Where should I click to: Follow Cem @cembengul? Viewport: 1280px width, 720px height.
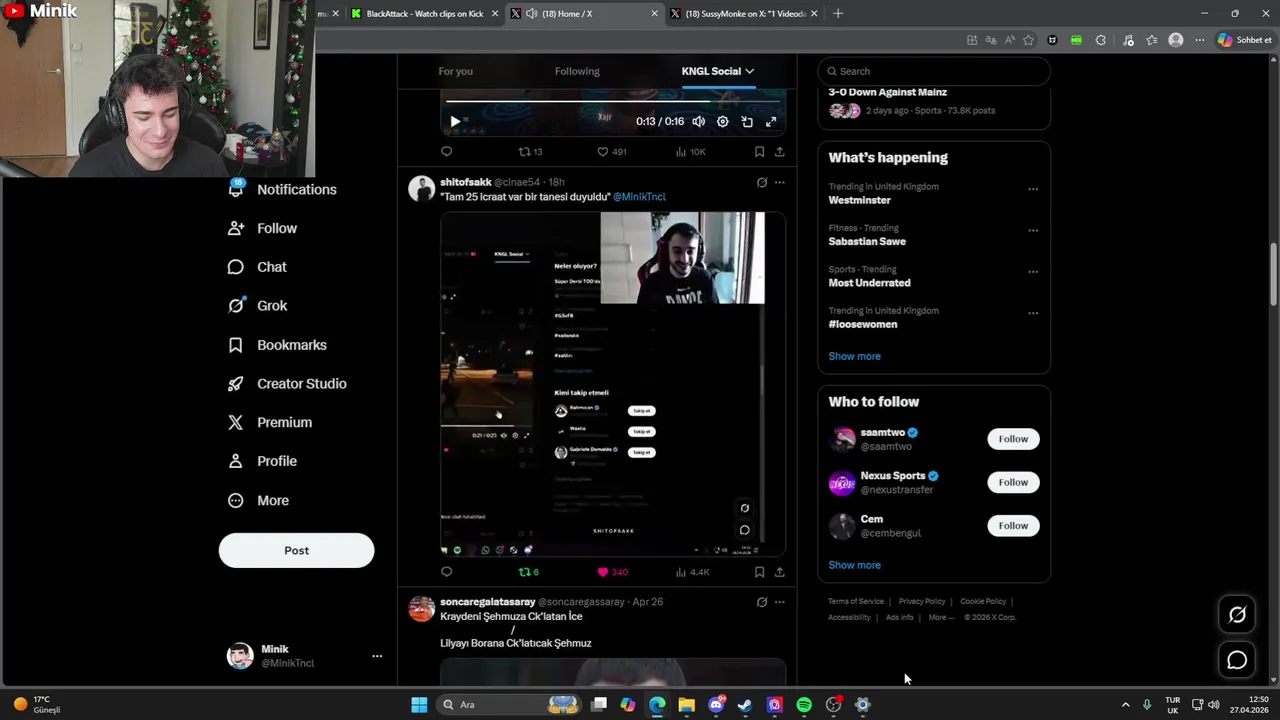(1013, 526)
